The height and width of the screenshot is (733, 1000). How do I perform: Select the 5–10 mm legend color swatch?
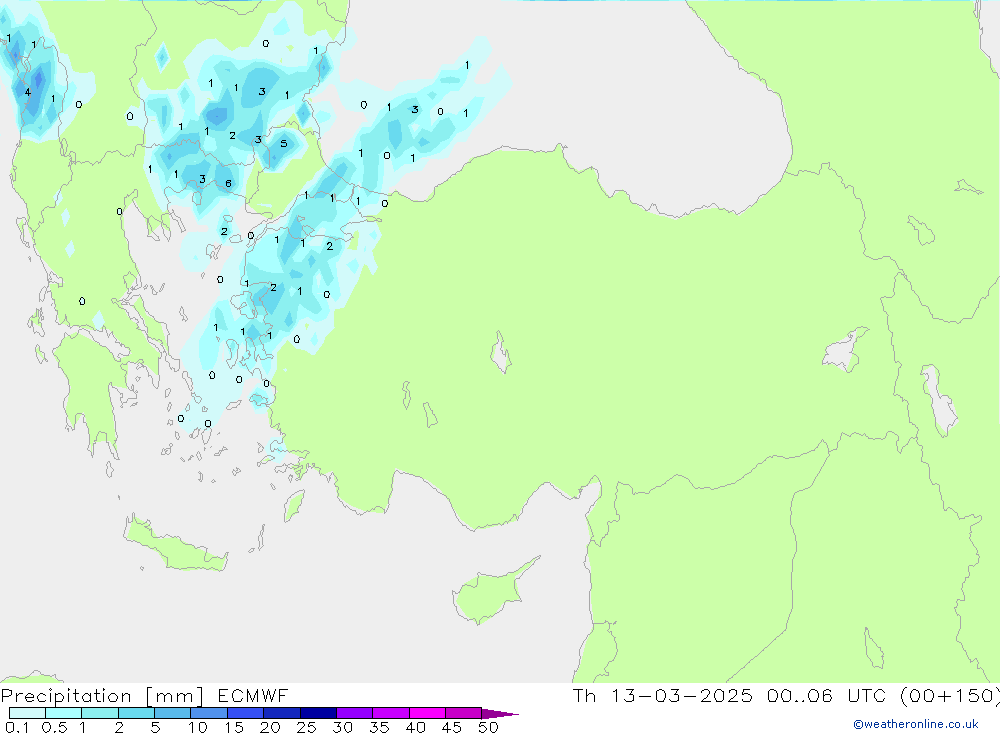[x=172, y=713]
